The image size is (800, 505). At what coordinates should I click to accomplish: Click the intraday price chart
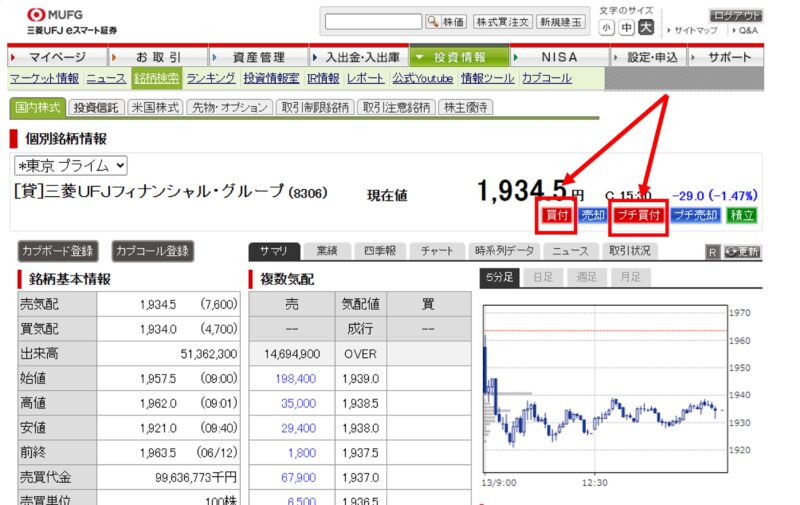point(605,389)
